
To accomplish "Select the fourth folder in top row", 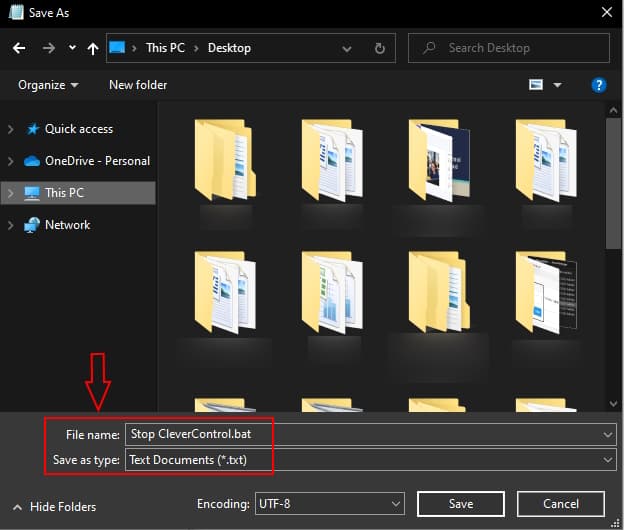I will 546,160.
